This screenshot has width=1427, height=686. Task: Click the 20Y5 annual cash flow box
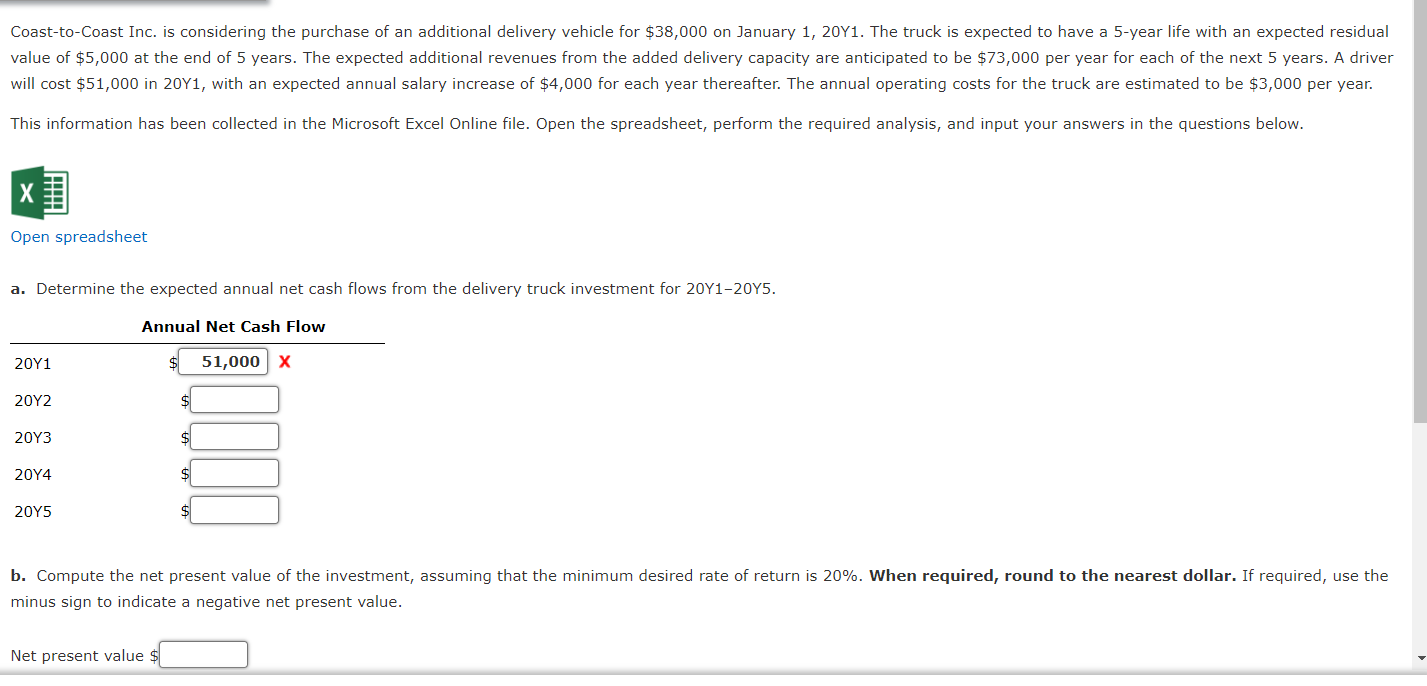pyautogui.click(x=234, y=509)
